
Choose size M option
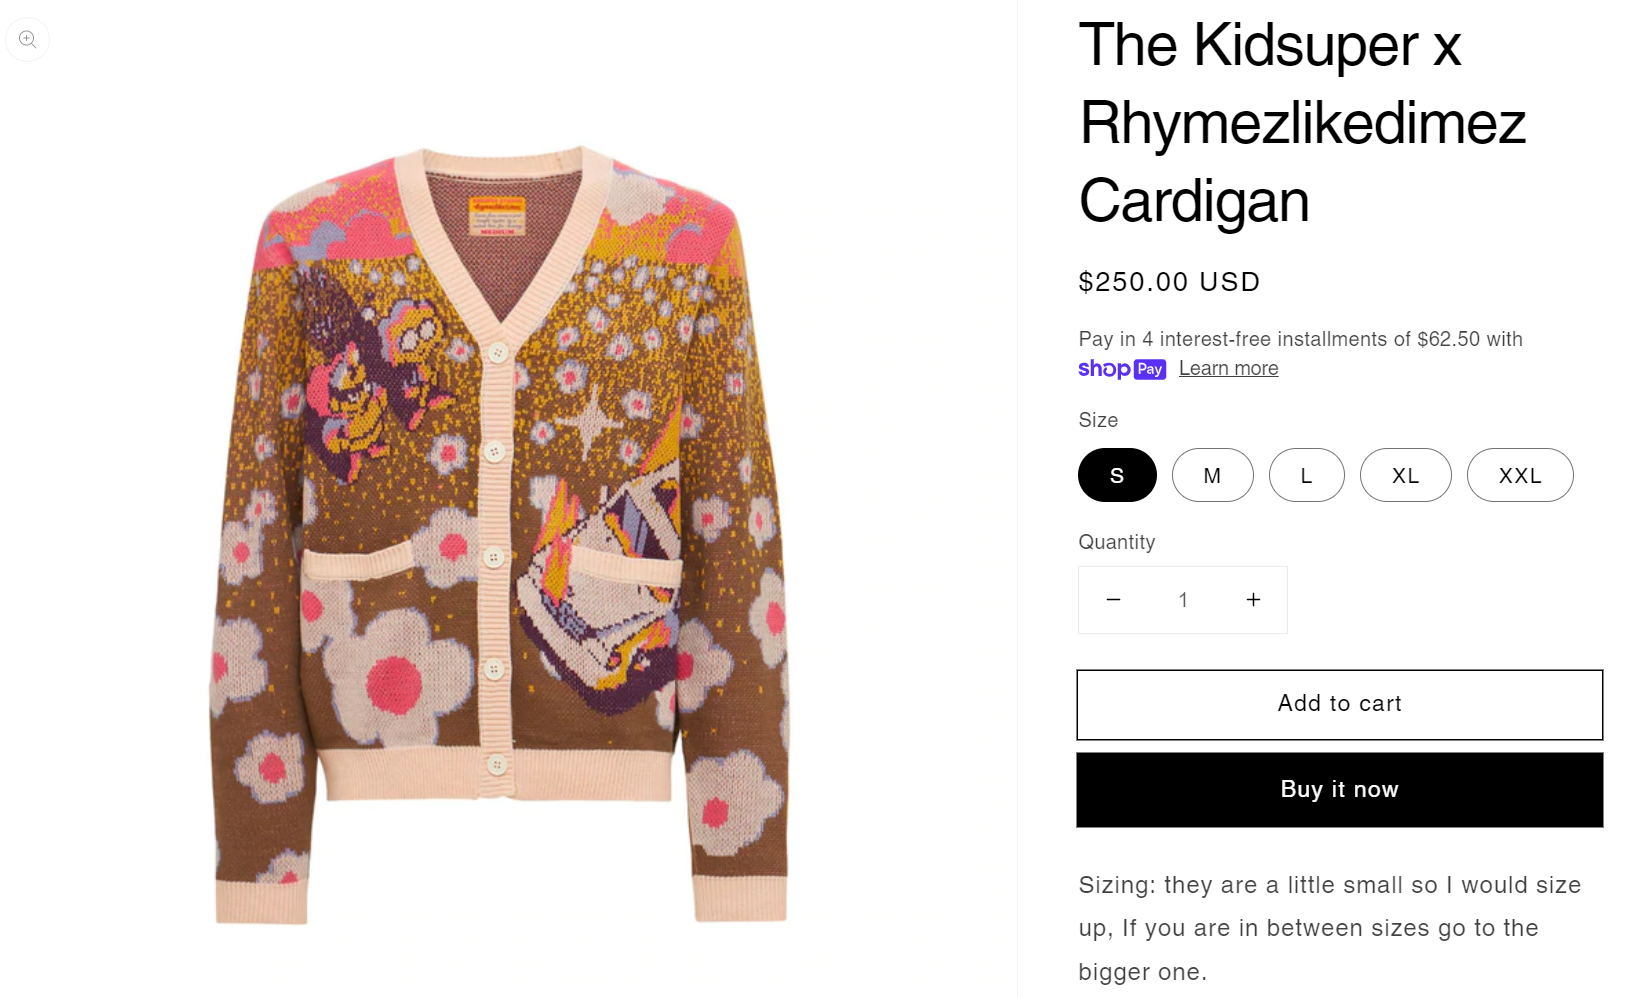[x=1212, y=476]
